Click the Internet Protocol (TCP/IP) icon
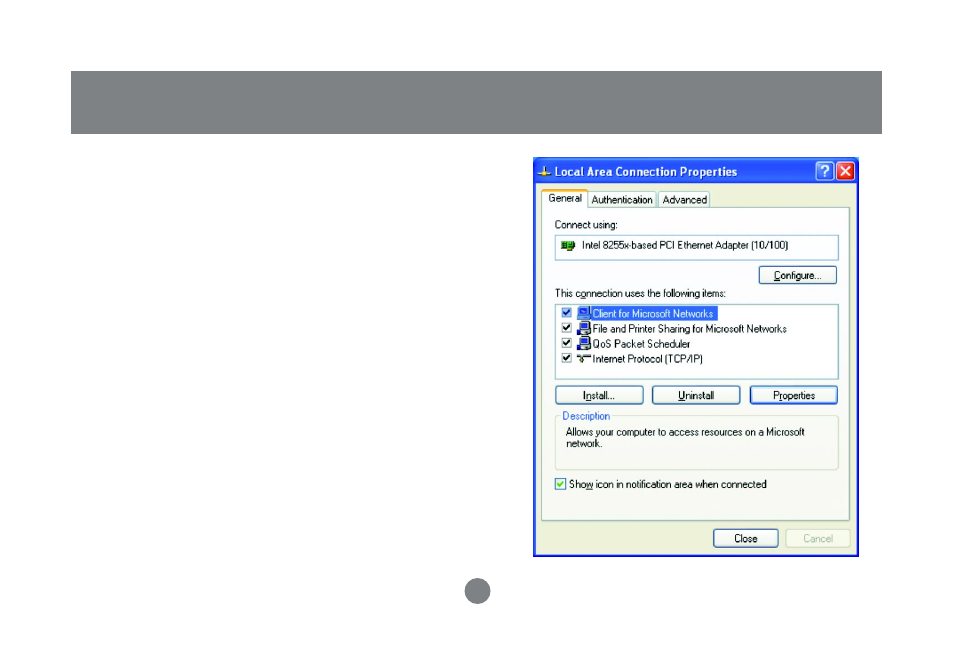The image size is (954, 663). click(583, 358)
